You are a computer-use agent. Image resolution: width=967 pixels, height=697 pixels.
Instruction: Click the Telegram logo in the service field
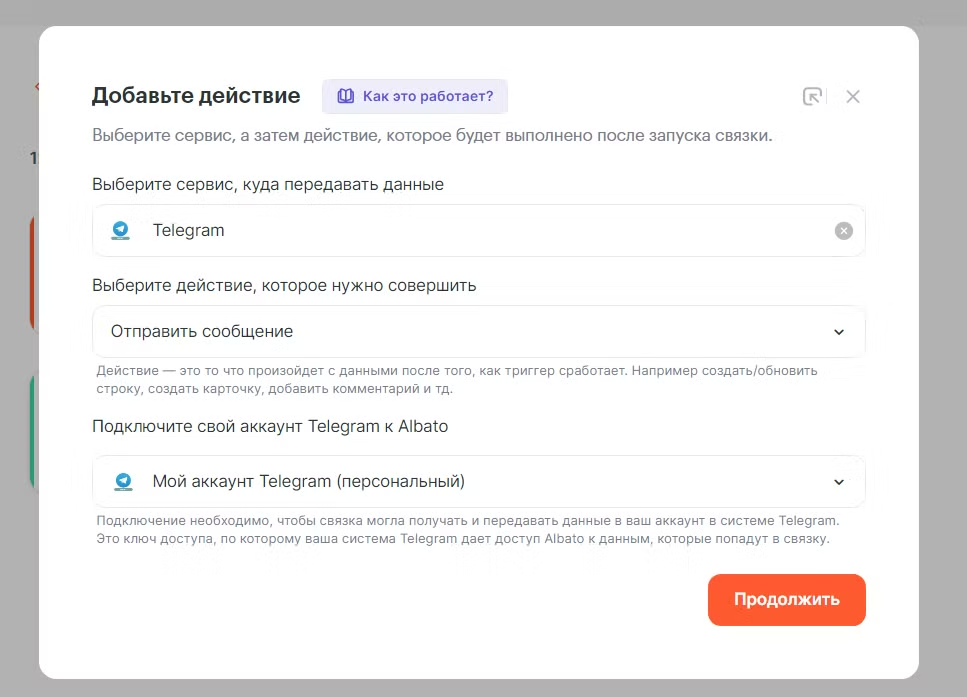pyautogui.click(x=121, y=230)
